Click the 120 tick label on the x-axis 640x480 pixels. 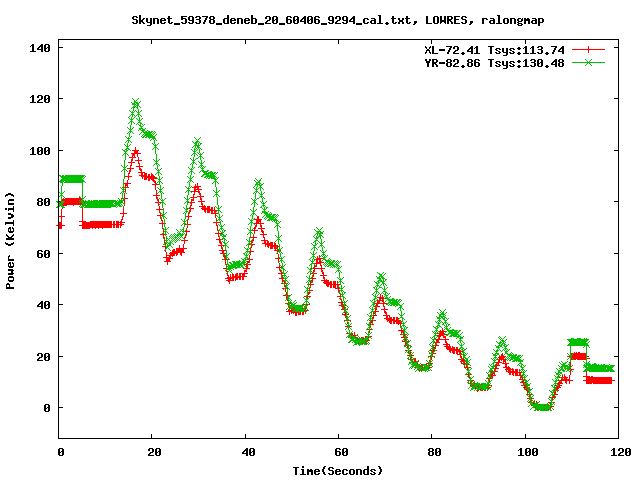point(621,452)
